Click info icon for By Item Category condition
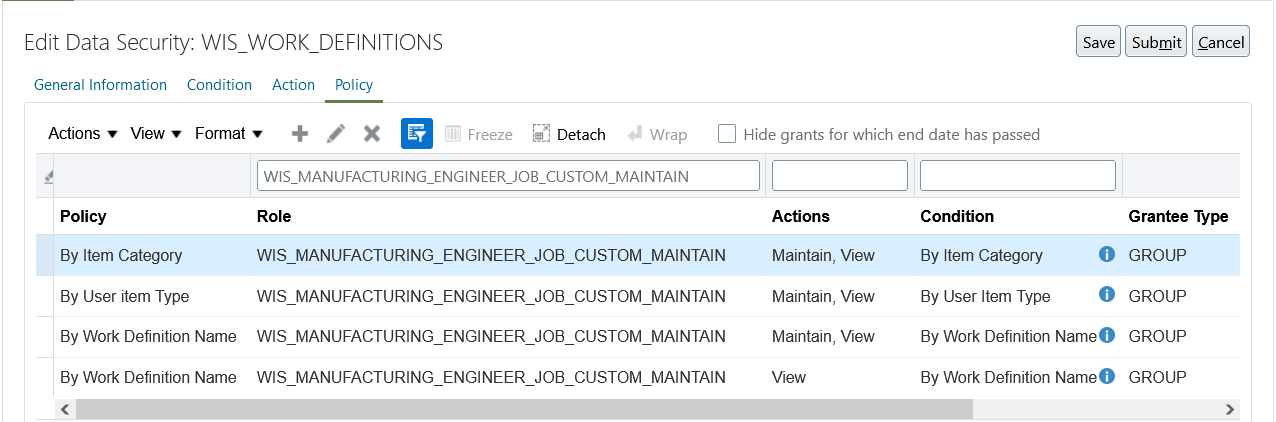The image size is (1276, 422). pyautogui.click(x=1106, y=255)
